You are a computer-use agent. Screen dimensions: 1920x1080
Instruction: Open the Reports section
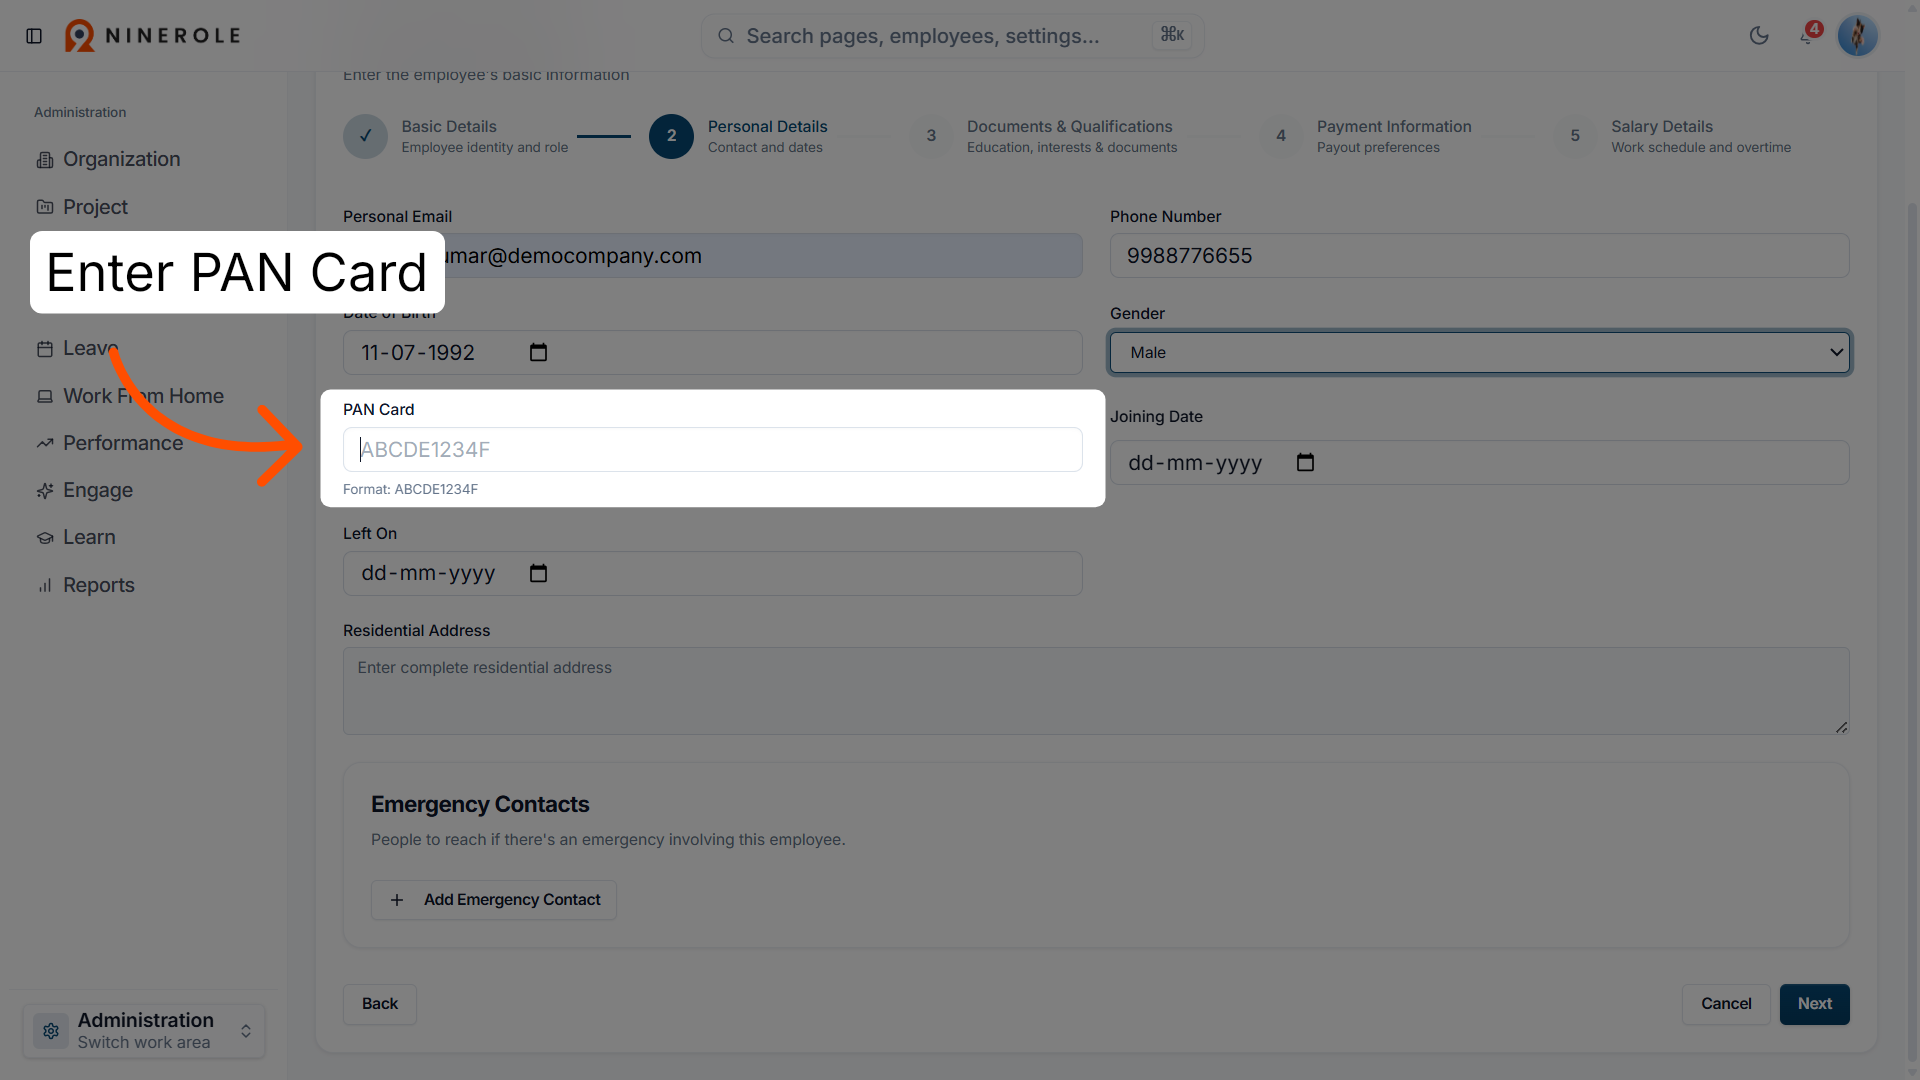pyautogui.click(x=98, y=585)
